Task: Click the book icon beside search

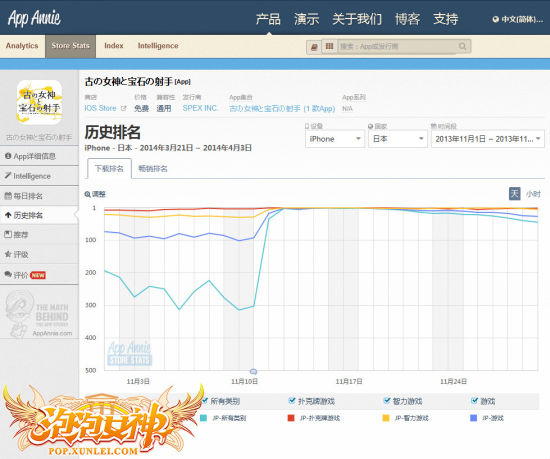Action: coord(314,47)
